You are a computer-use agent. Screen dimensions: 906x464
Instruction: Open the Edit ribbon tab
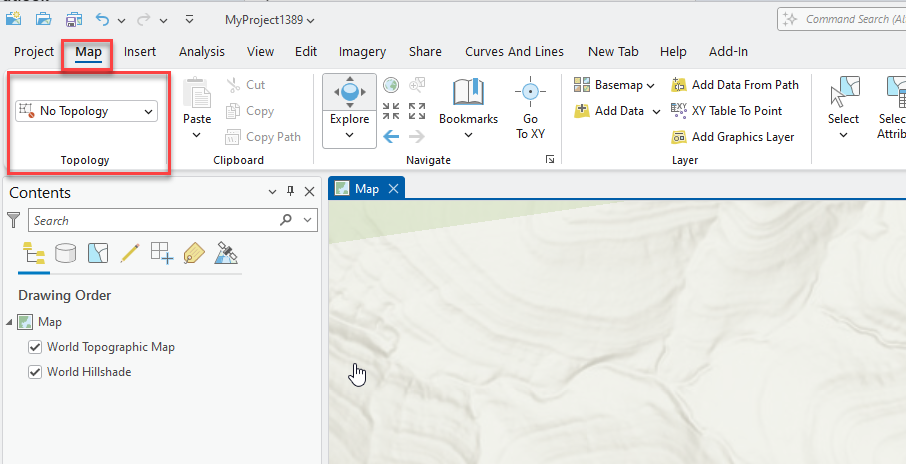tap(306, 51)
